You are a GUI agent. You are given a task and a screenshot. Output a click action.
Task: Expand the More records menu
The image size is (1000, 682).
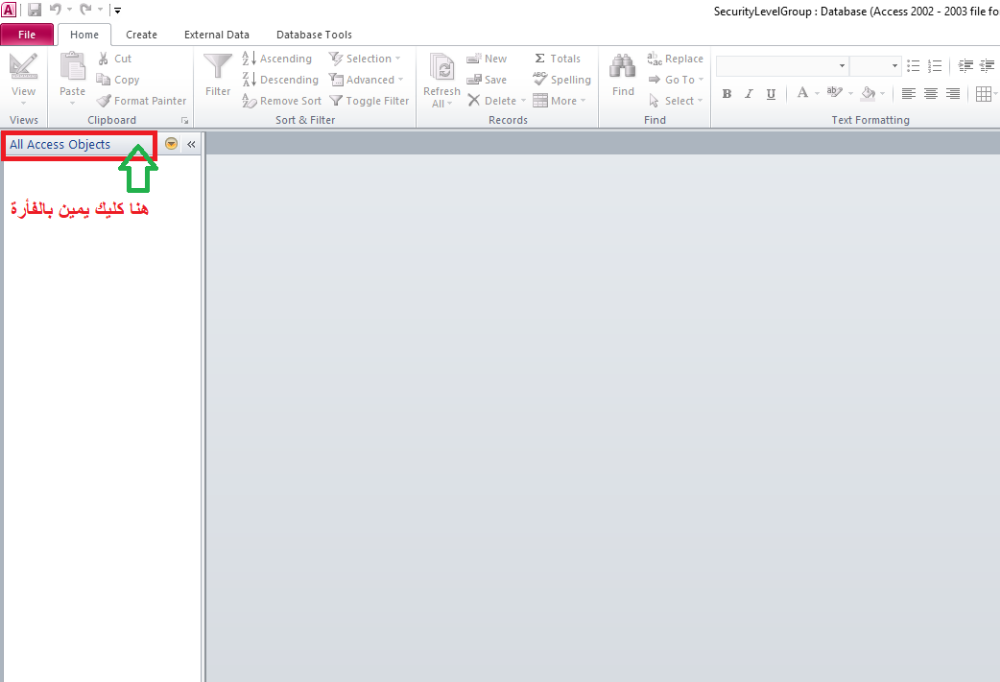559,101
